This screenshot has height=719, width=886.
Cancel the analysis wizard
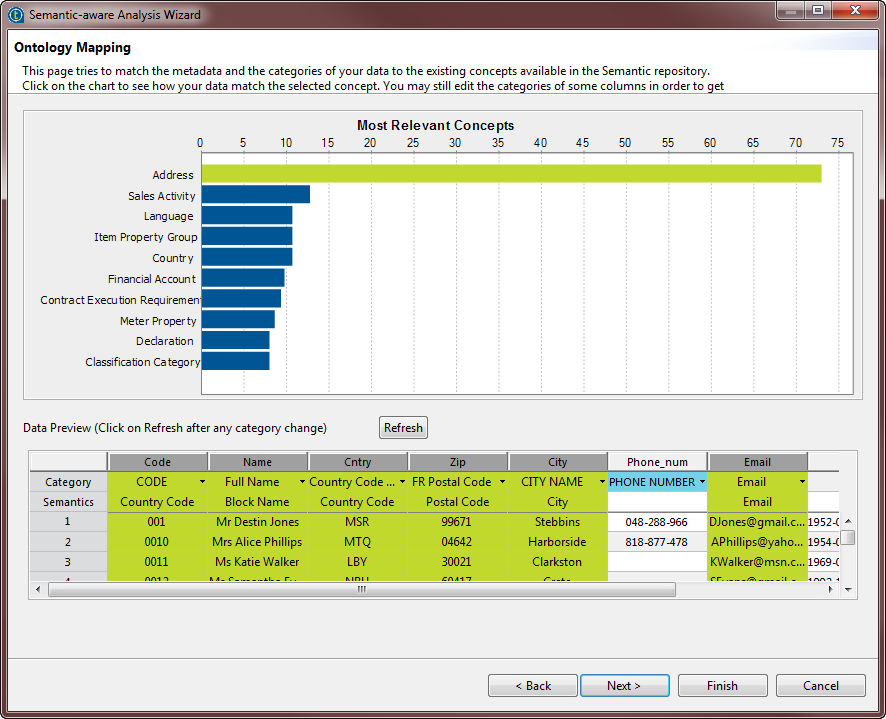[x=821, y=686]
